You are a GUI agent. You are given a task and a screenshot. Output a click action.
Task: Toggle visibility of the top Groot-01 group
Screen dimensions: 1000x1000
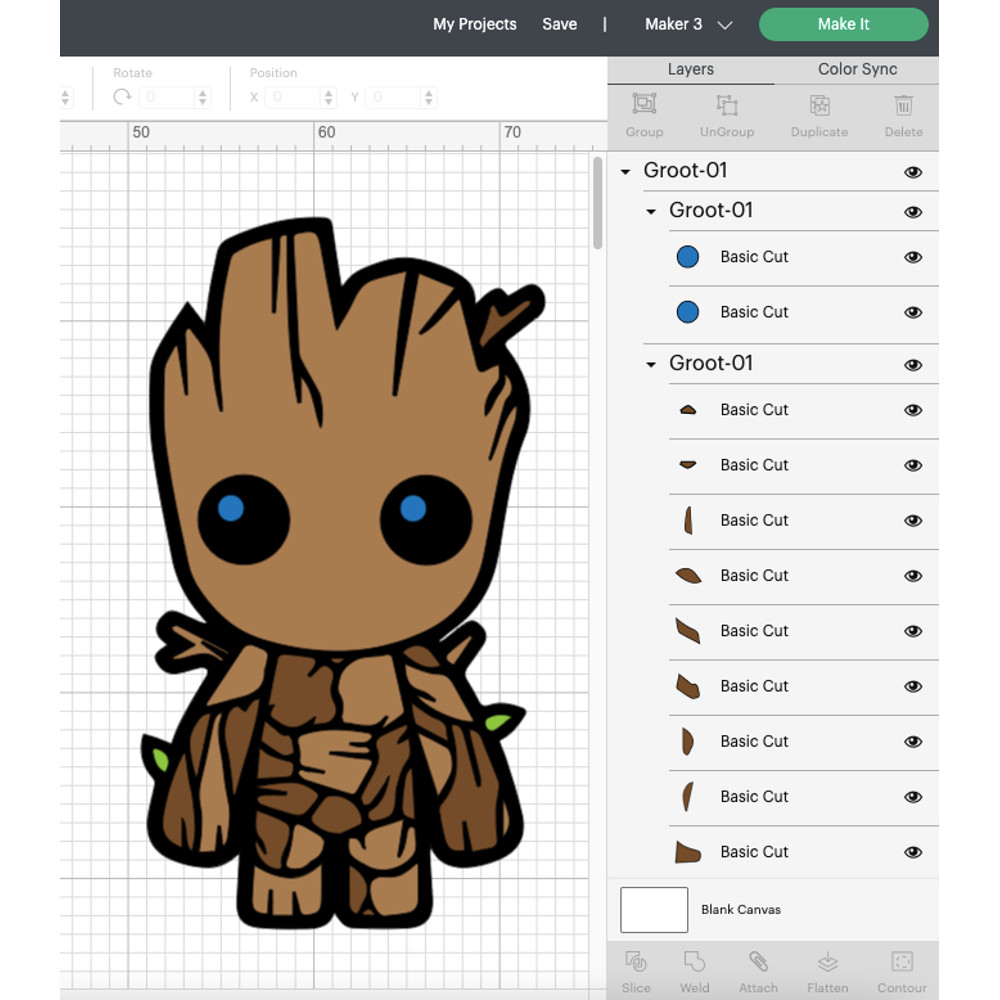[913, 171]
